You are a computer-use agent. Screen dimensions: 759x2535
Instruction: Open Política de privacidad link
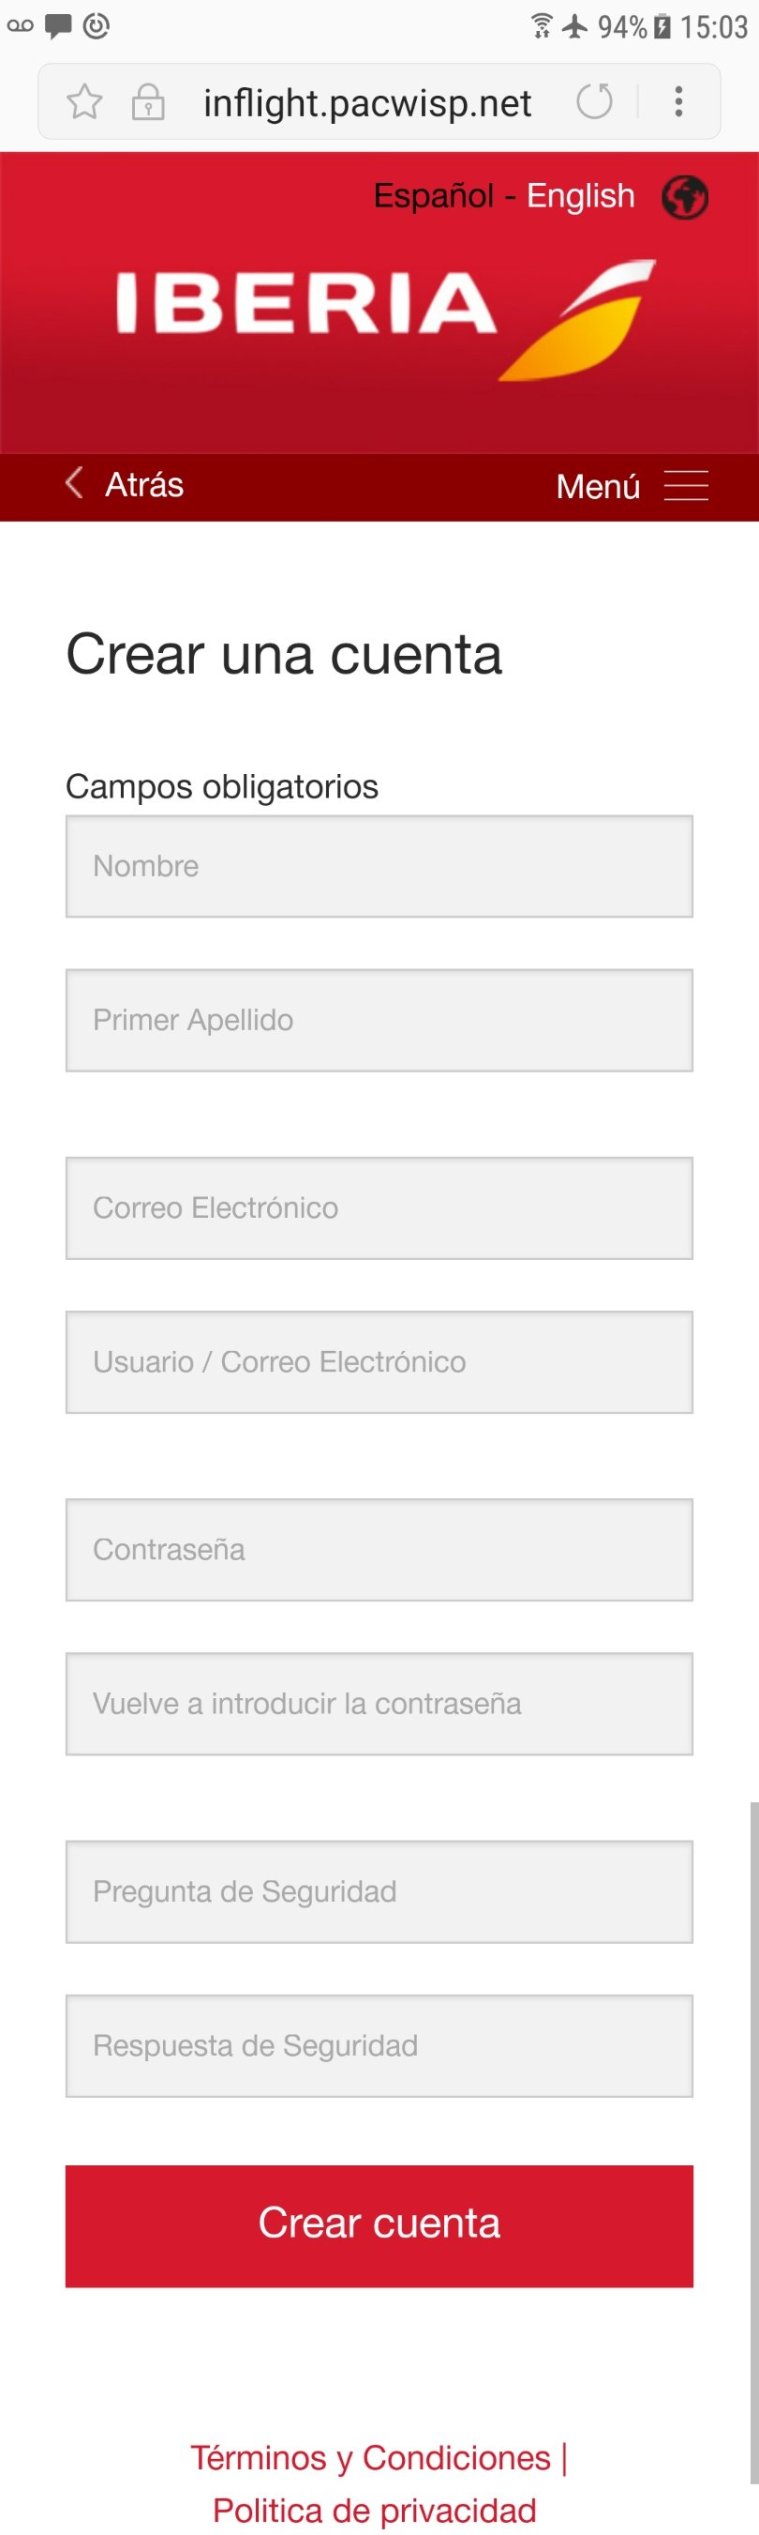click(x=374, y=2510)
